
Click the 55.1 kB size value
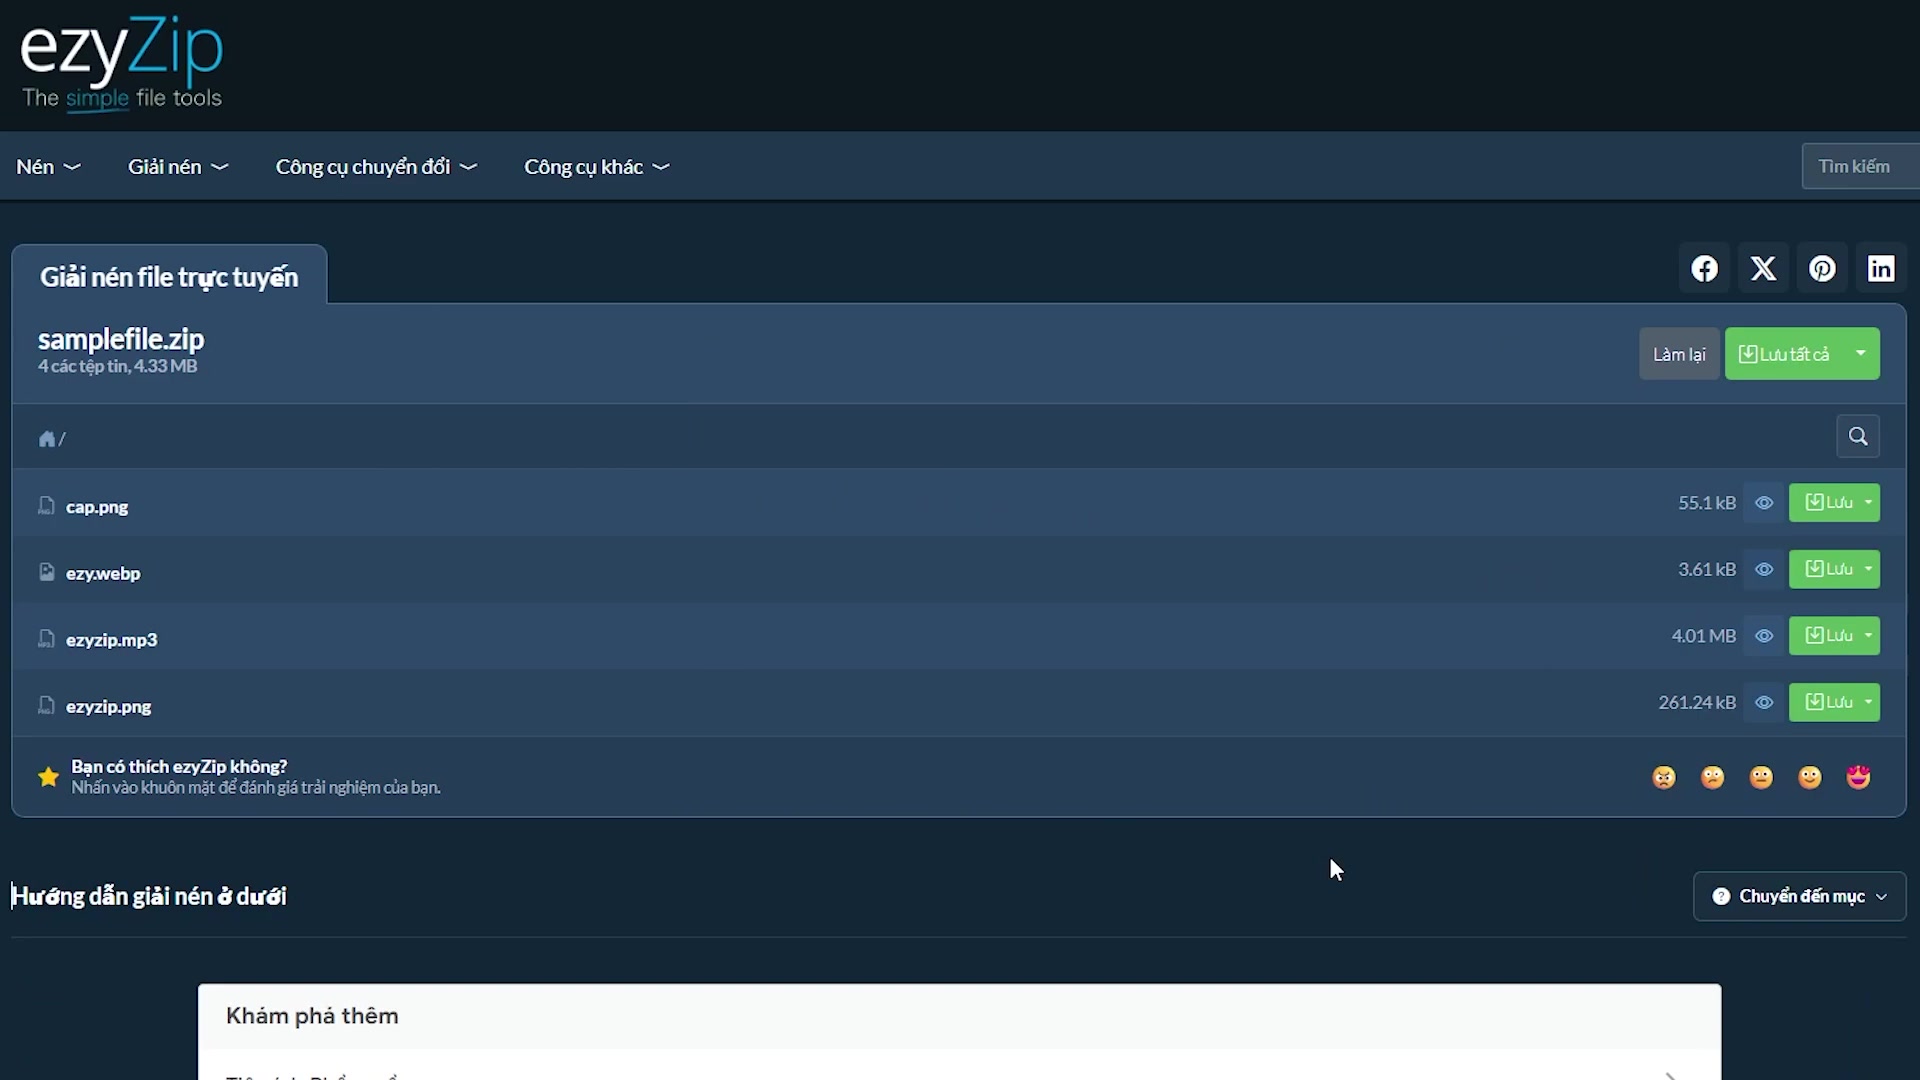pos(1707,503)
